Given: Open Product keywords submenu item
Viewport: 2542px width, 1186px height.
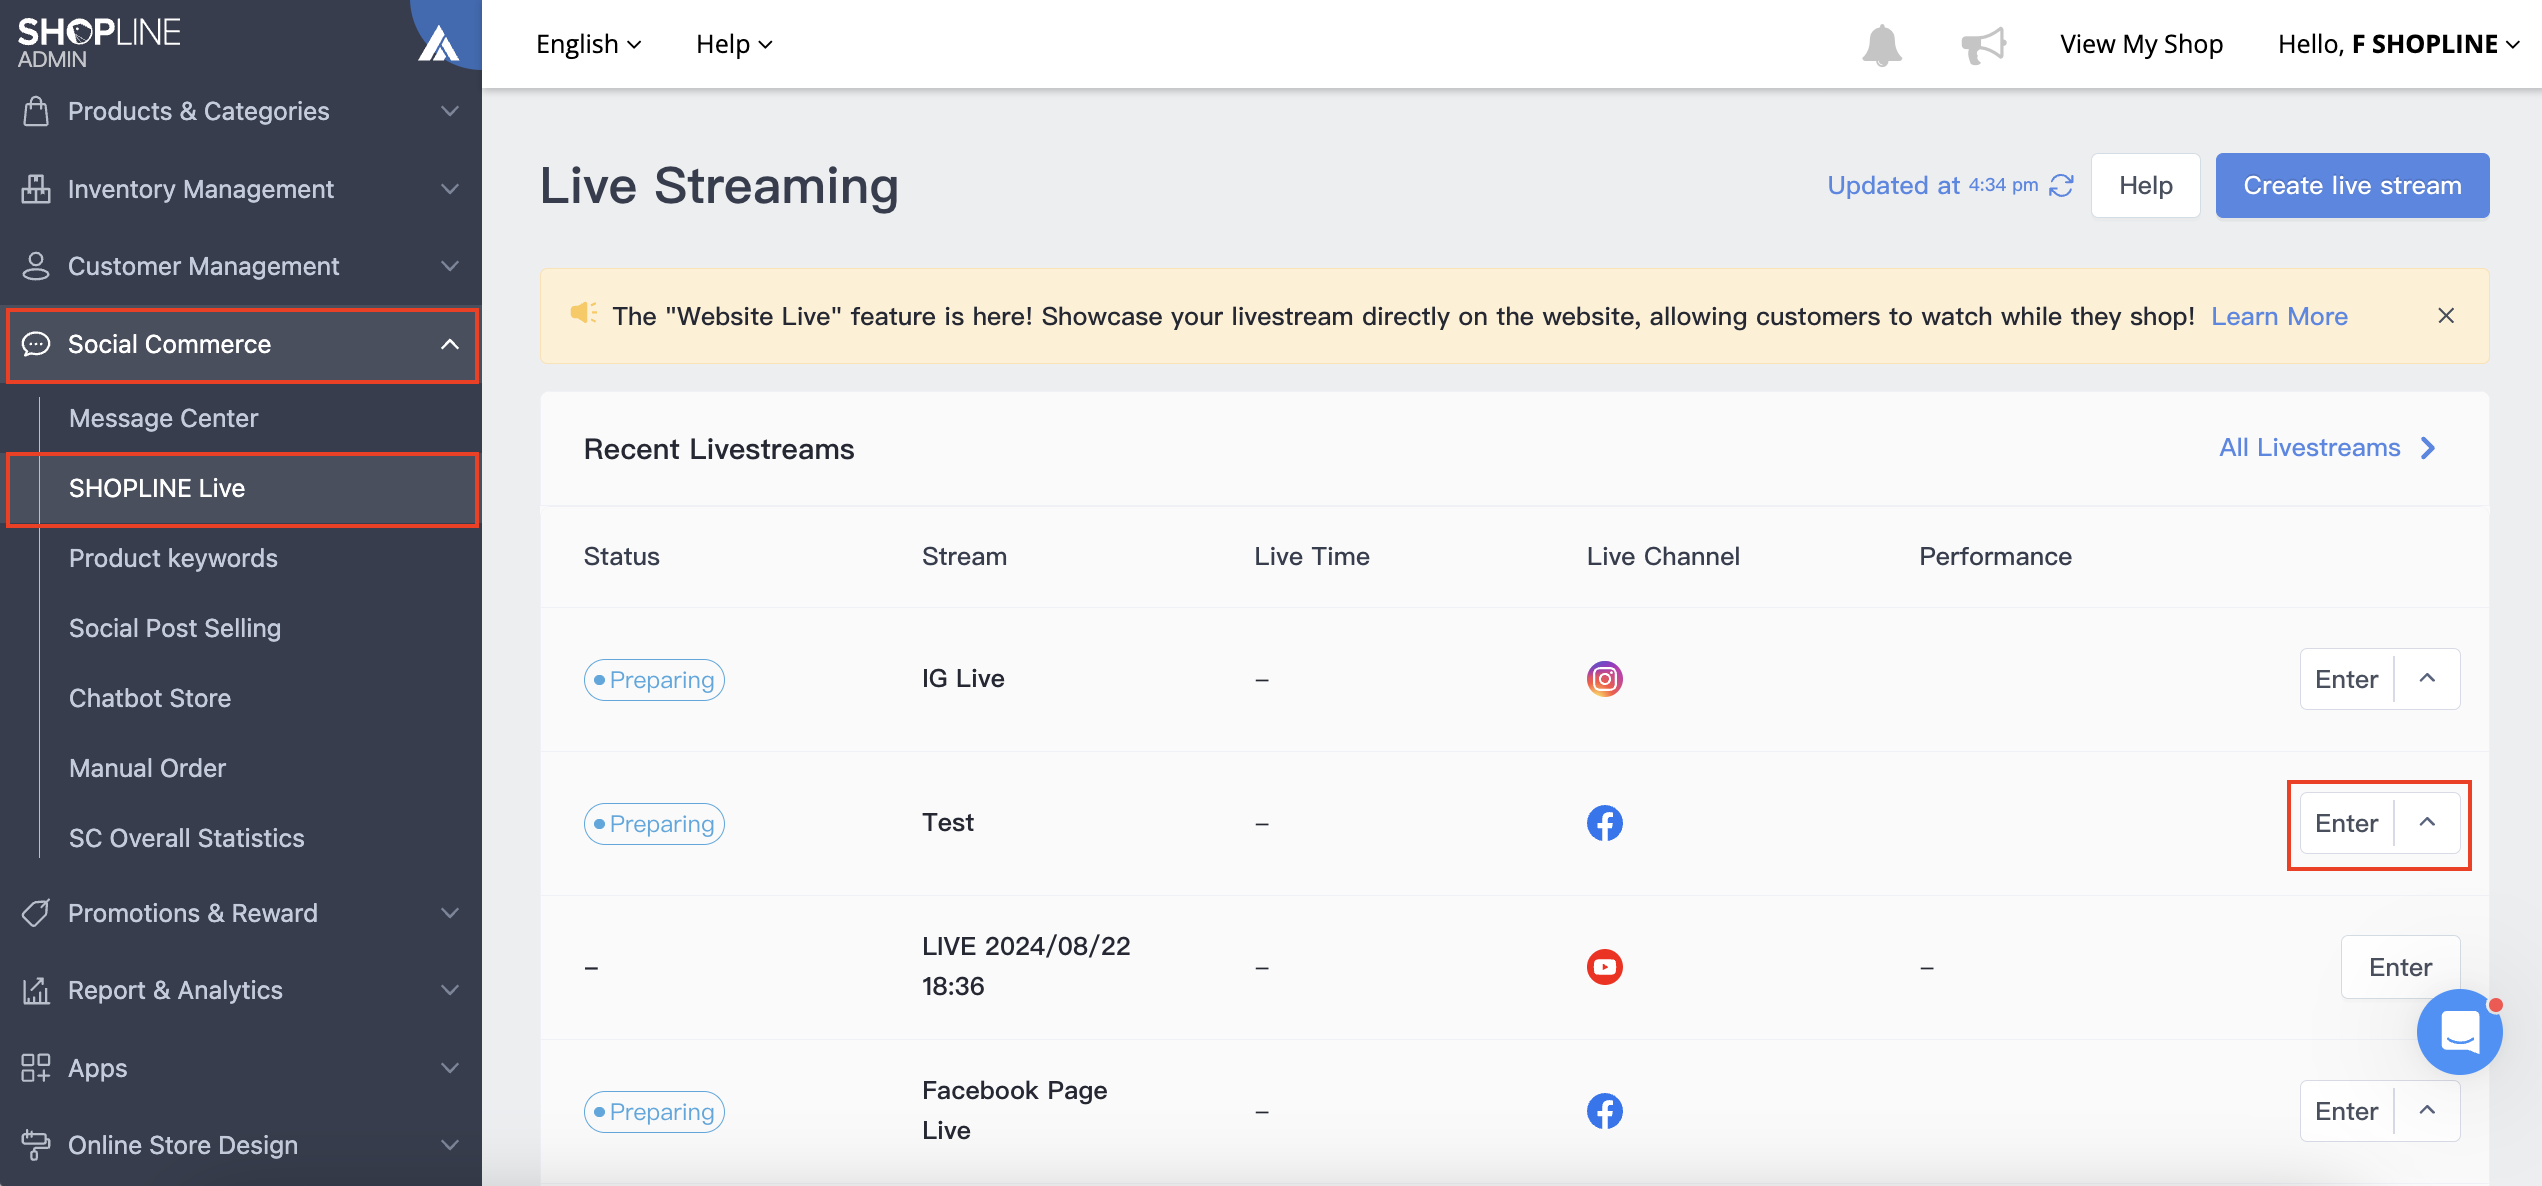Looking at the screenshot, I should pyautogui.click(x=173, y=558).
